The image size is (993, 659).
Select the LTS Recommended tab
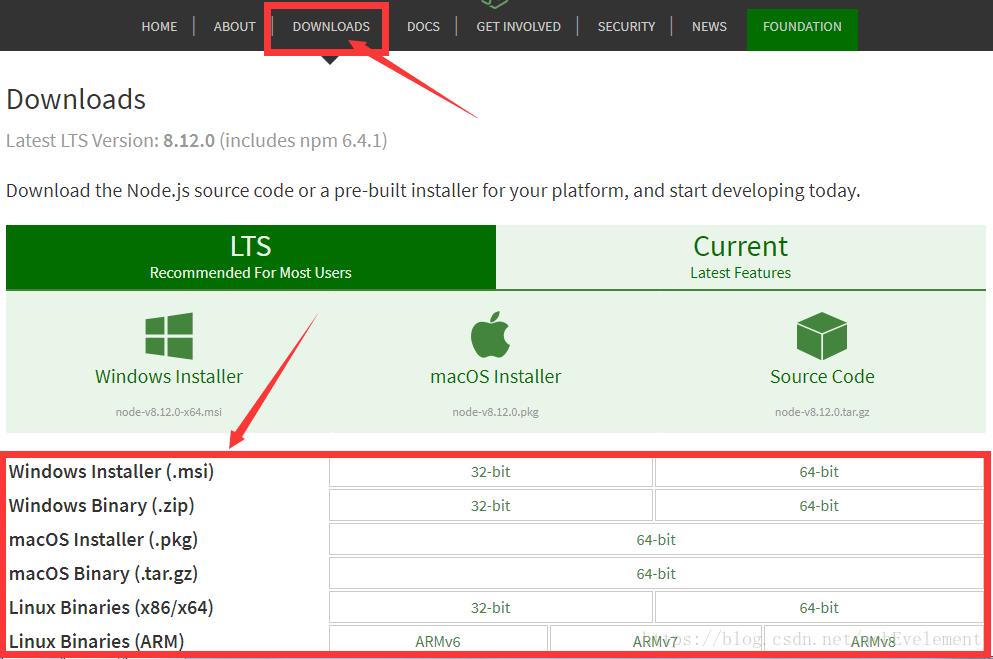pyautogui.click(x=251, y=257)
